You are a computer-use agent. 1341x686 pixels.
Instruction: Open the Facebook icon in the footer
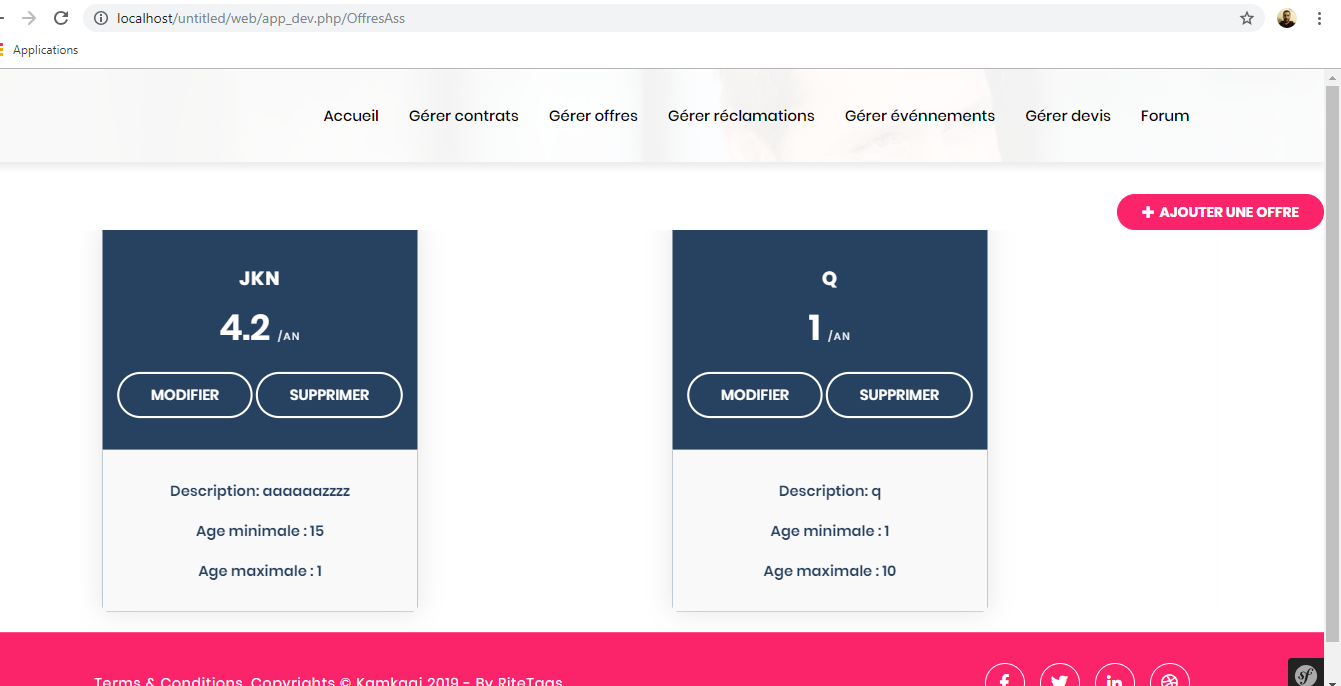click(x=1004, y=676)
